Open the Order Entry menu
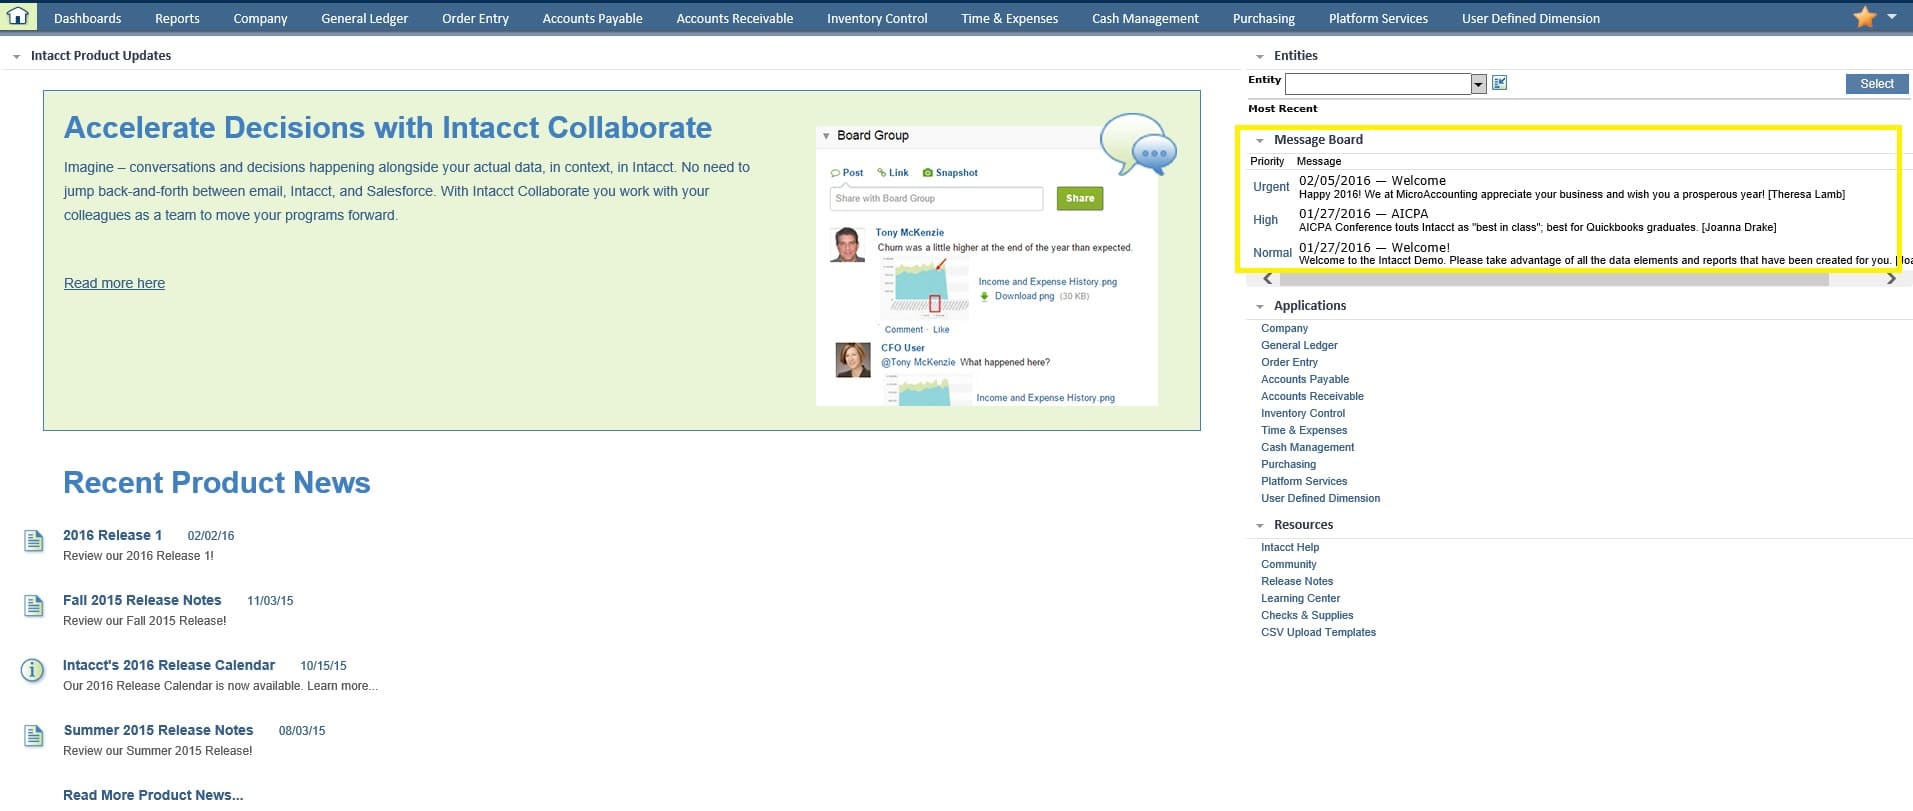Viewport: 1913px width, 811px height. pos(475,18)
